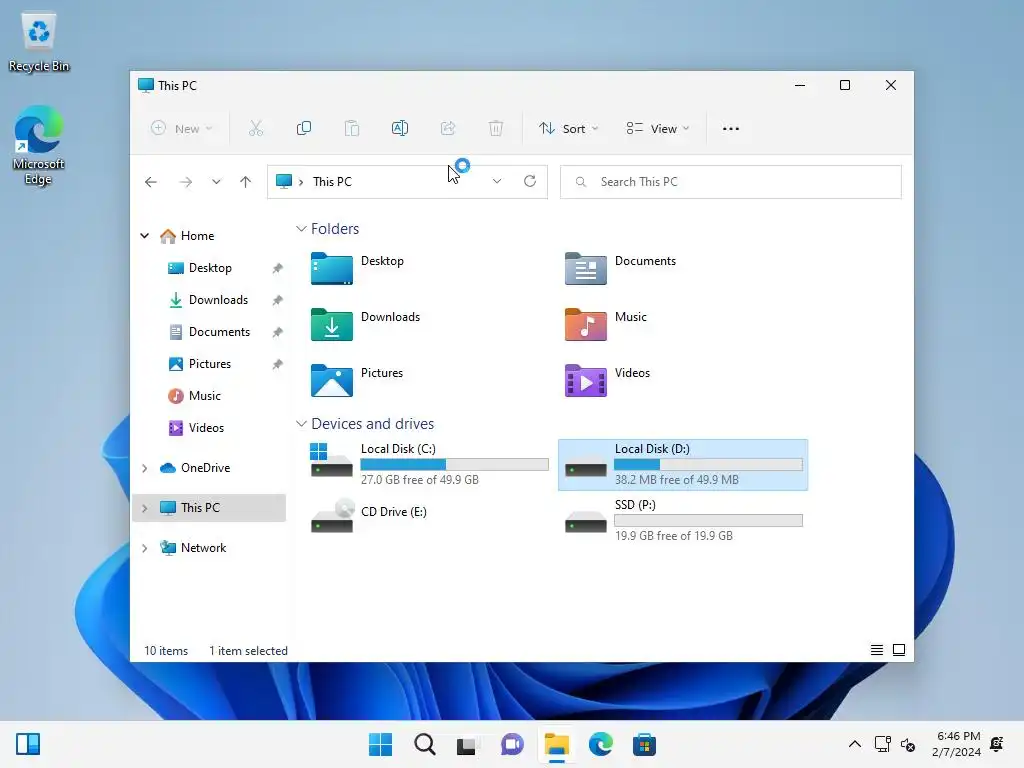The width and height of the screenshot is (1024, 768).
Task: Click the Copy icon in toolbar
Action: point(304,129)
